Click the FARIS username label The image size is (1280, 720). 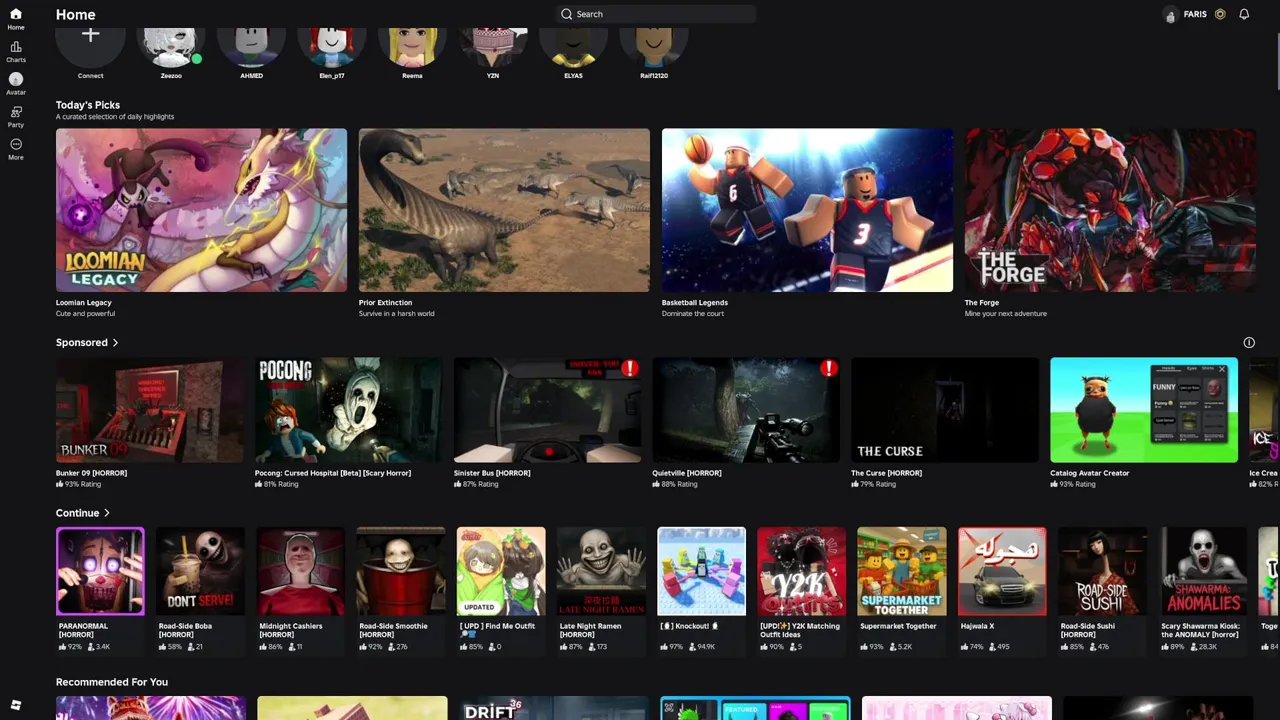[1195, 14]
